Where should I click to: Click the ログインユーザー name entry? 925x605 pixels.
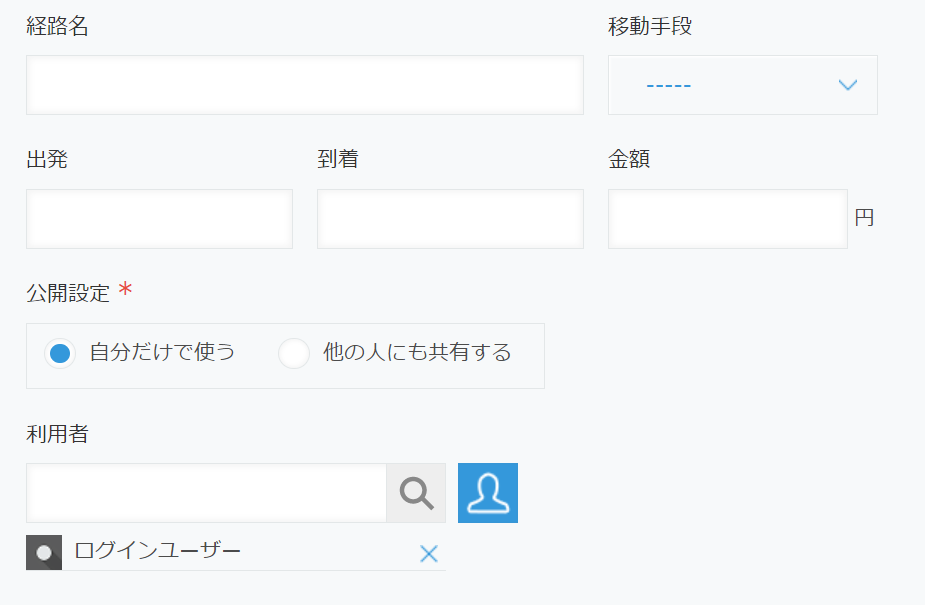coord(158,551)
